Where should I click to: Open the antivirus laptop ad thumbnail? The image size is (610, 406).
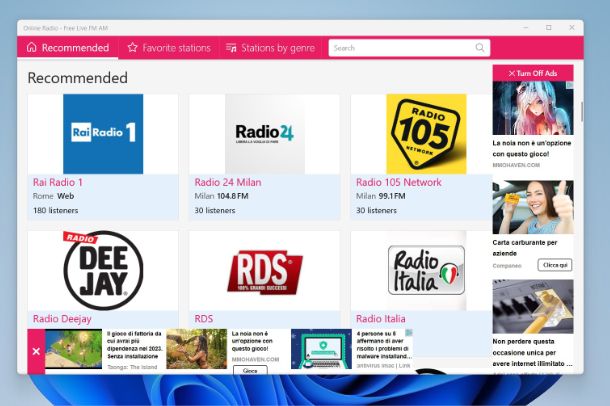(x=321, y=349)
